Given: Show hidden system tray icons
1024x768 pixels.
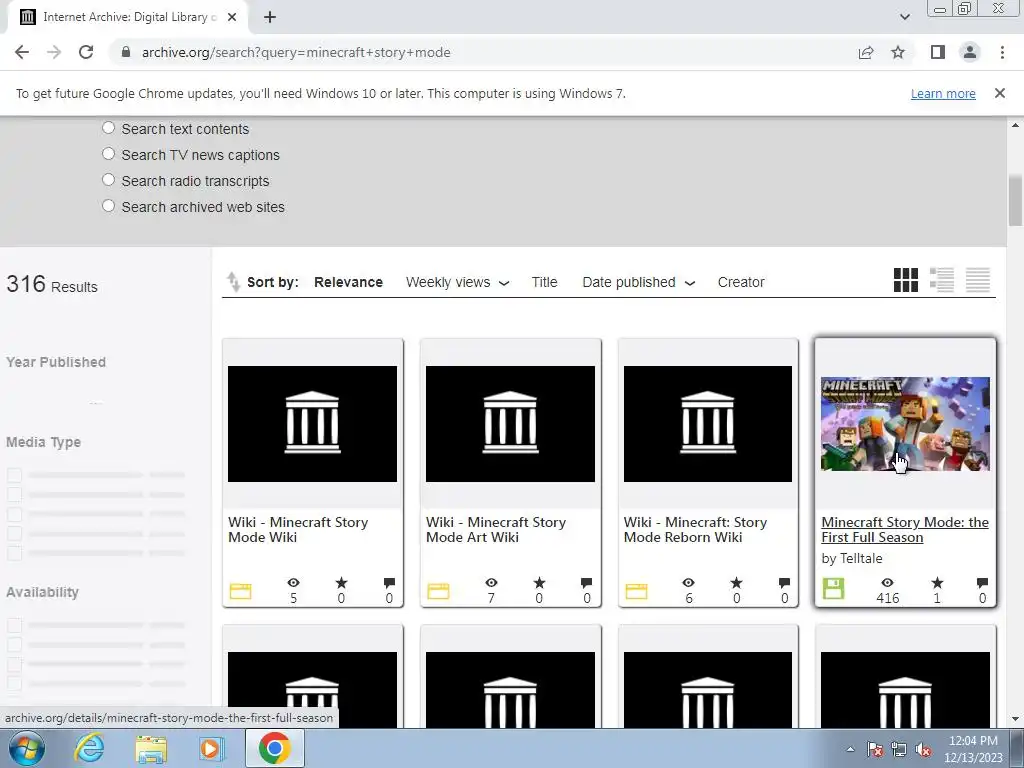Looking at the screenshot, I should [x=850, y=750].
